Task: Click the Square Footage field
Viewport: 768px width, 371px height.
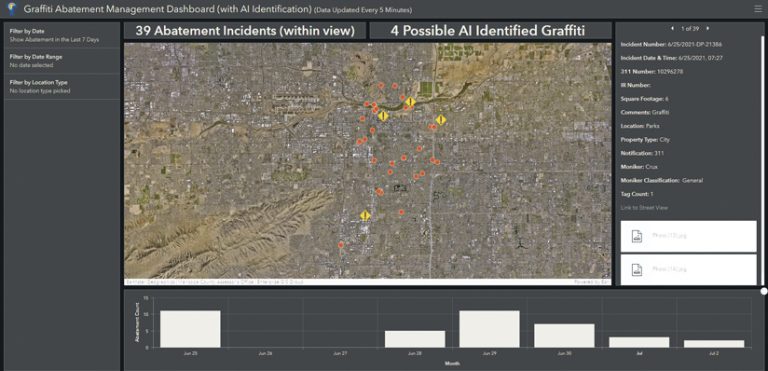Action: click(x=645, y=99)
